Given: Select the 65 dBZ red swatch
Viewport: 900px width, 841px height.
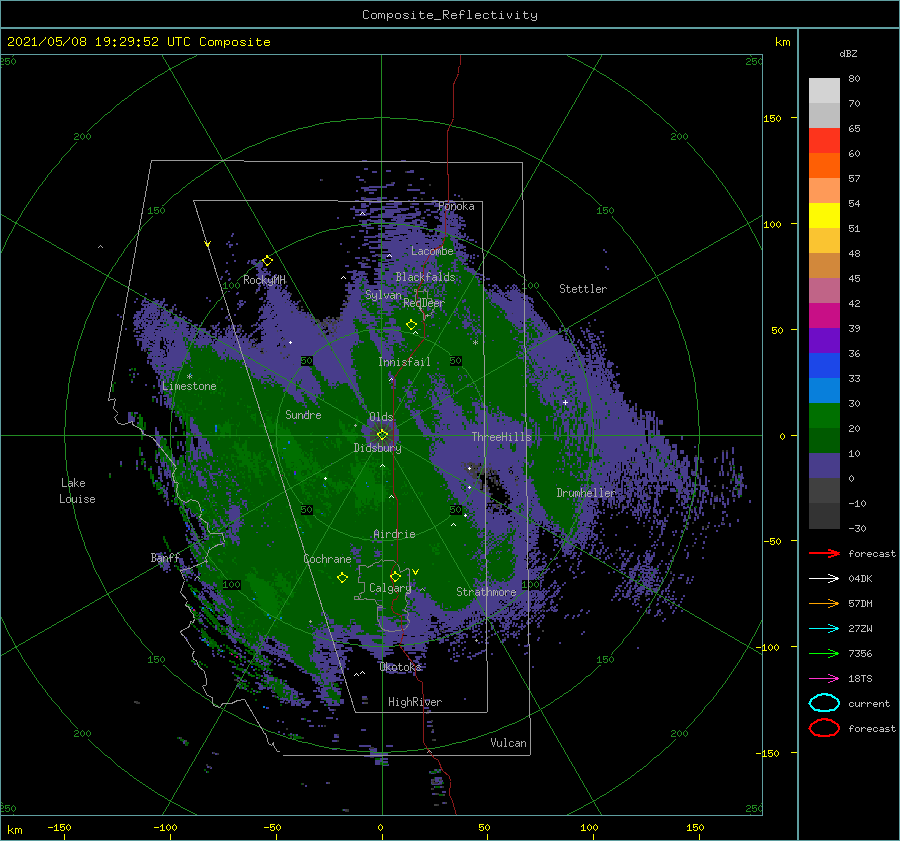Looking at the screenshot, I should click(824, 141).
